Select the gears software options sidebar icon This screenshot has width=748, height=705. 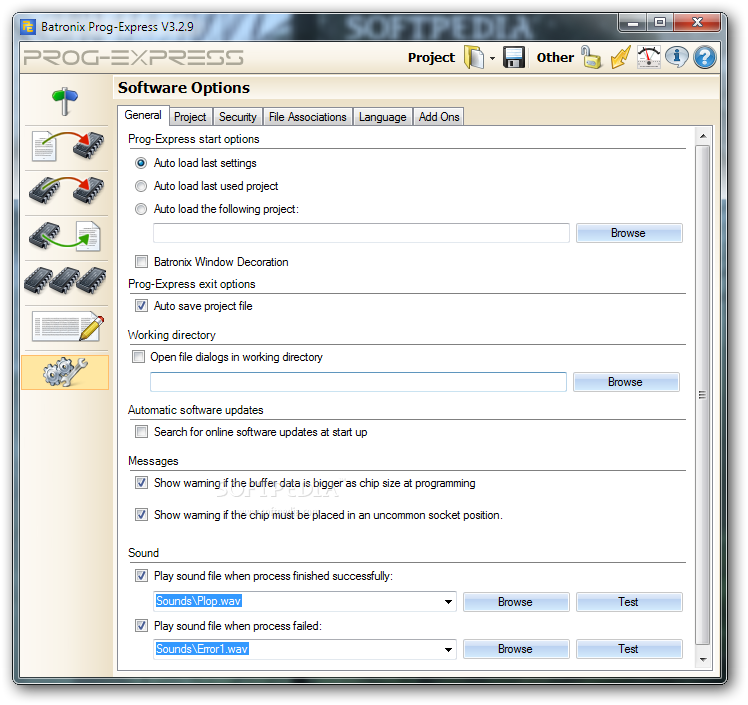tap(65, 372)
